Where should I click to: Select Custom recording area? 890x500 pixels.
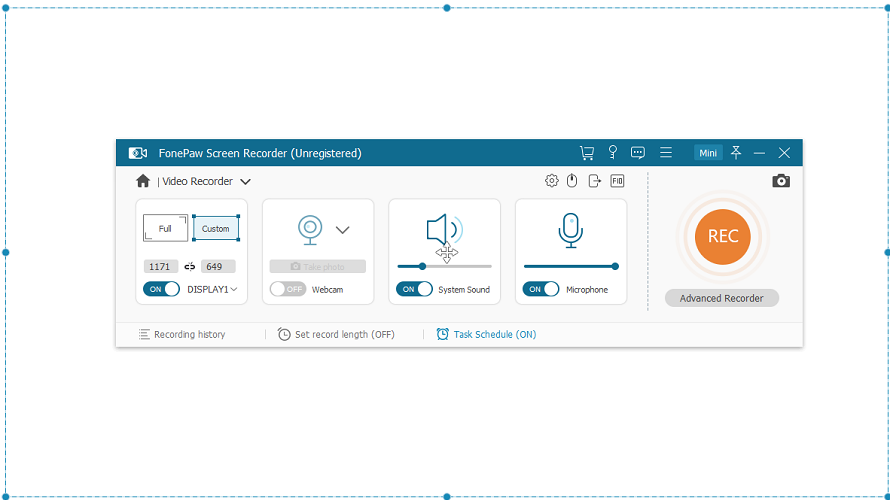[216, 228]
